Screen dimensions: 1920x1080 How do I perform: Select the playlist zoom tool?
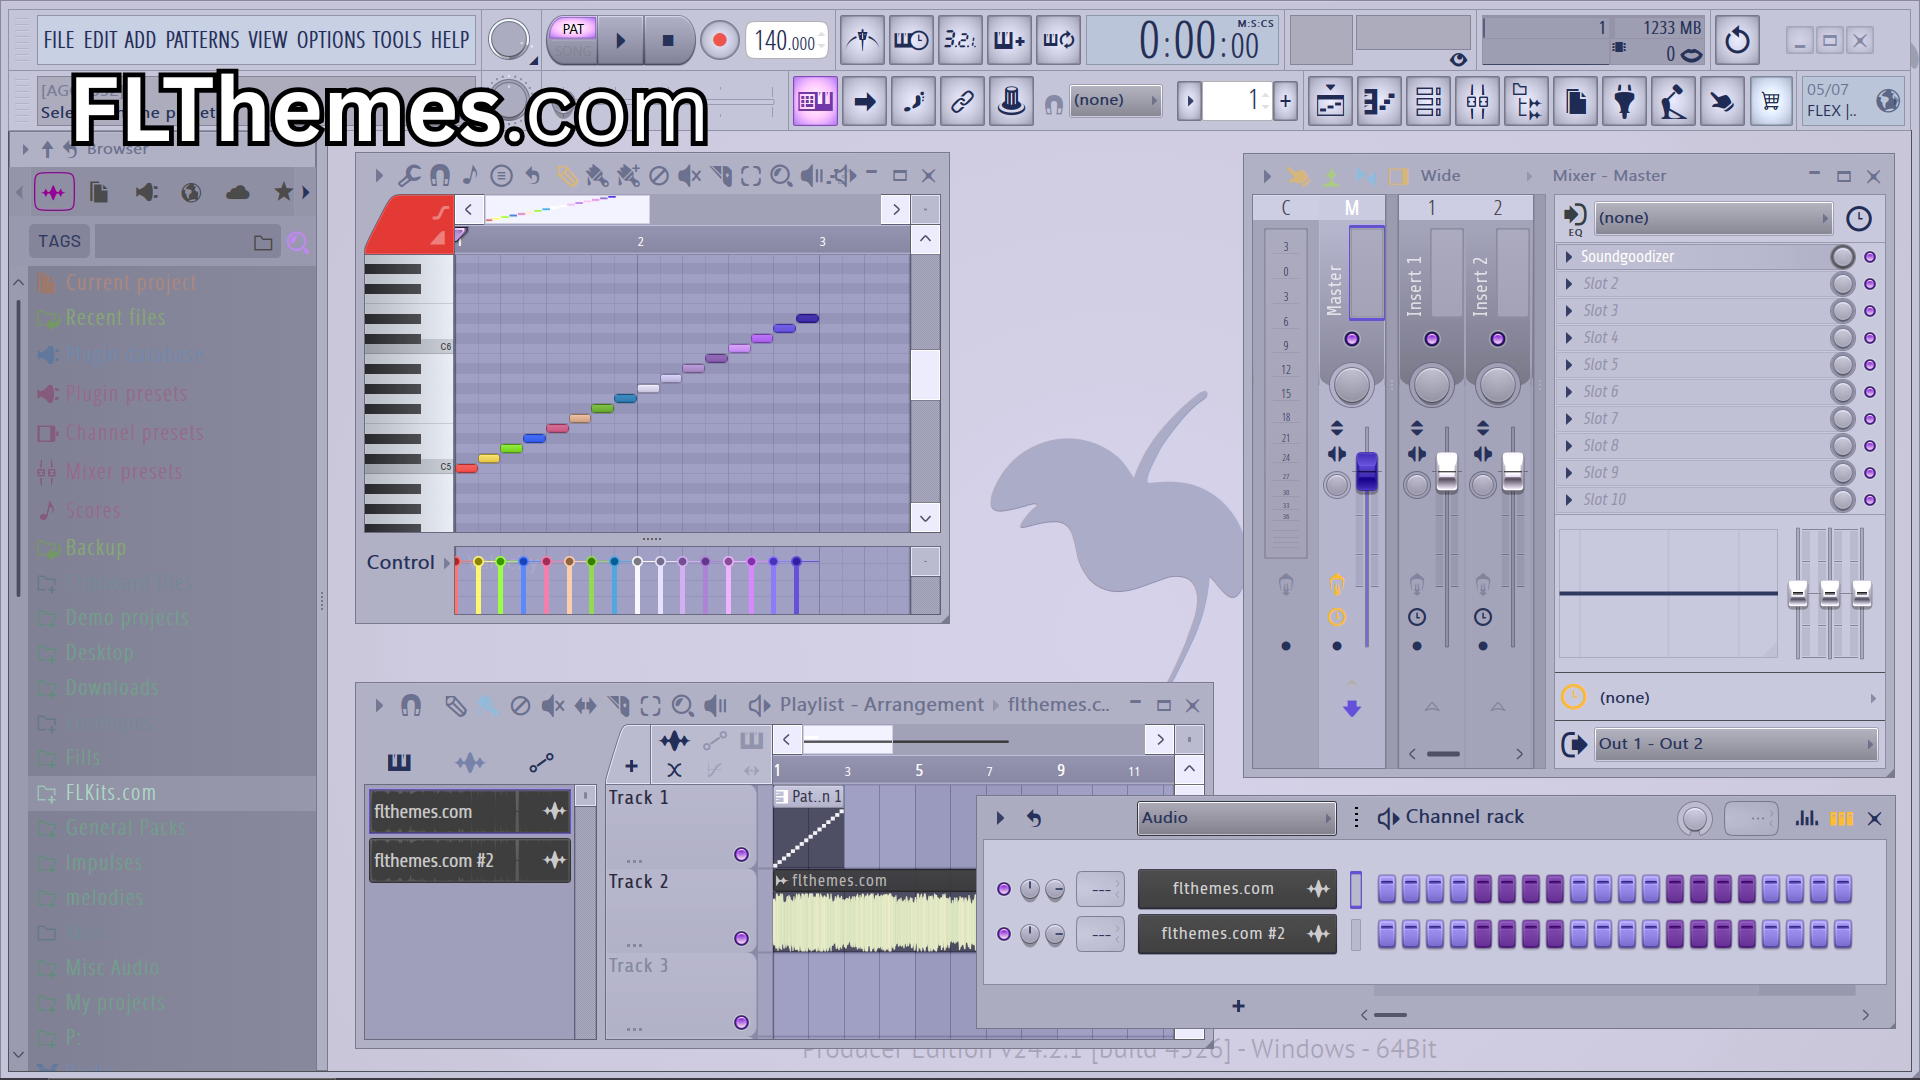682,706
